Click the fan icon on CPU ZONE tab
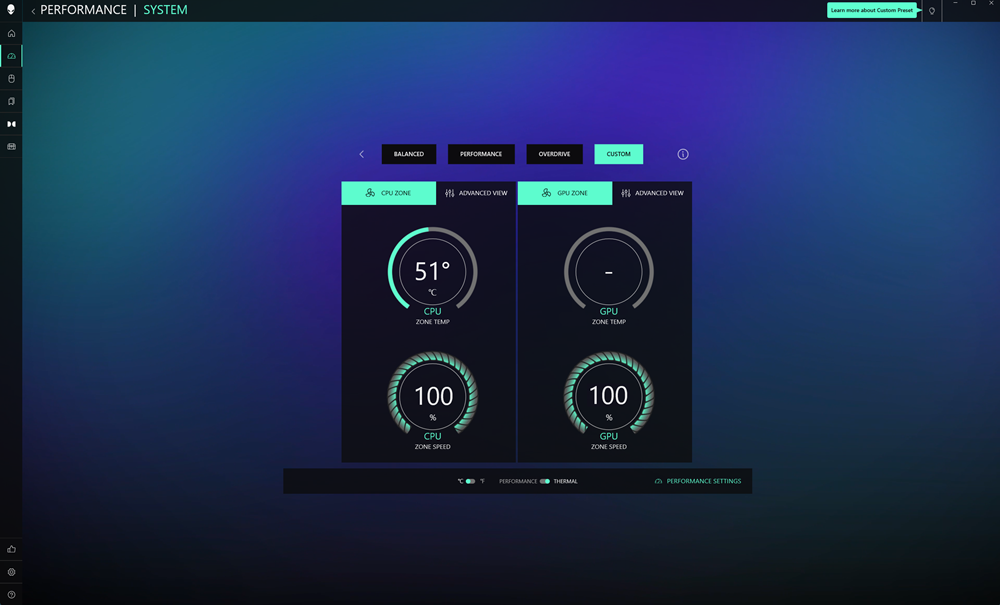 [370, 193]
